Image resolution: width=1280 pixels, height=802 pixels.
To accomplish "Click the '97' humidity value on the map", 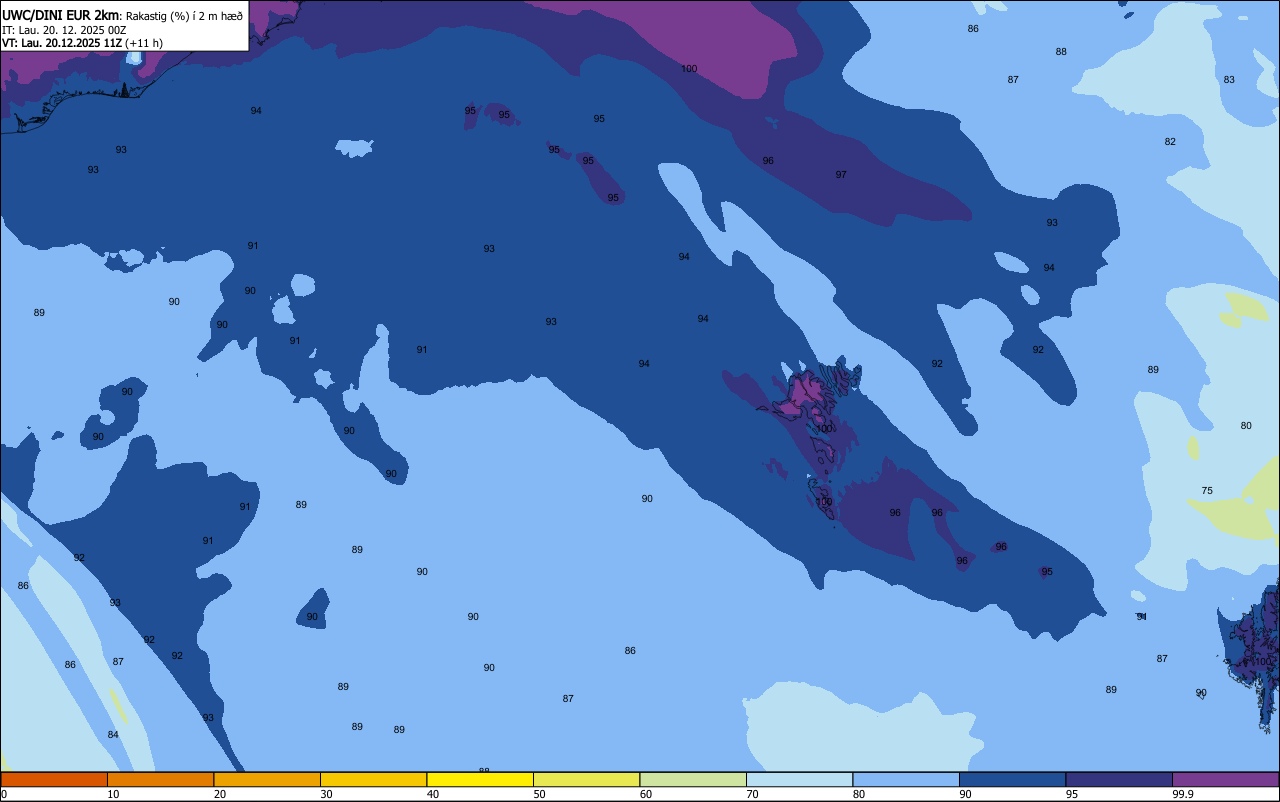I will (841, 175).
